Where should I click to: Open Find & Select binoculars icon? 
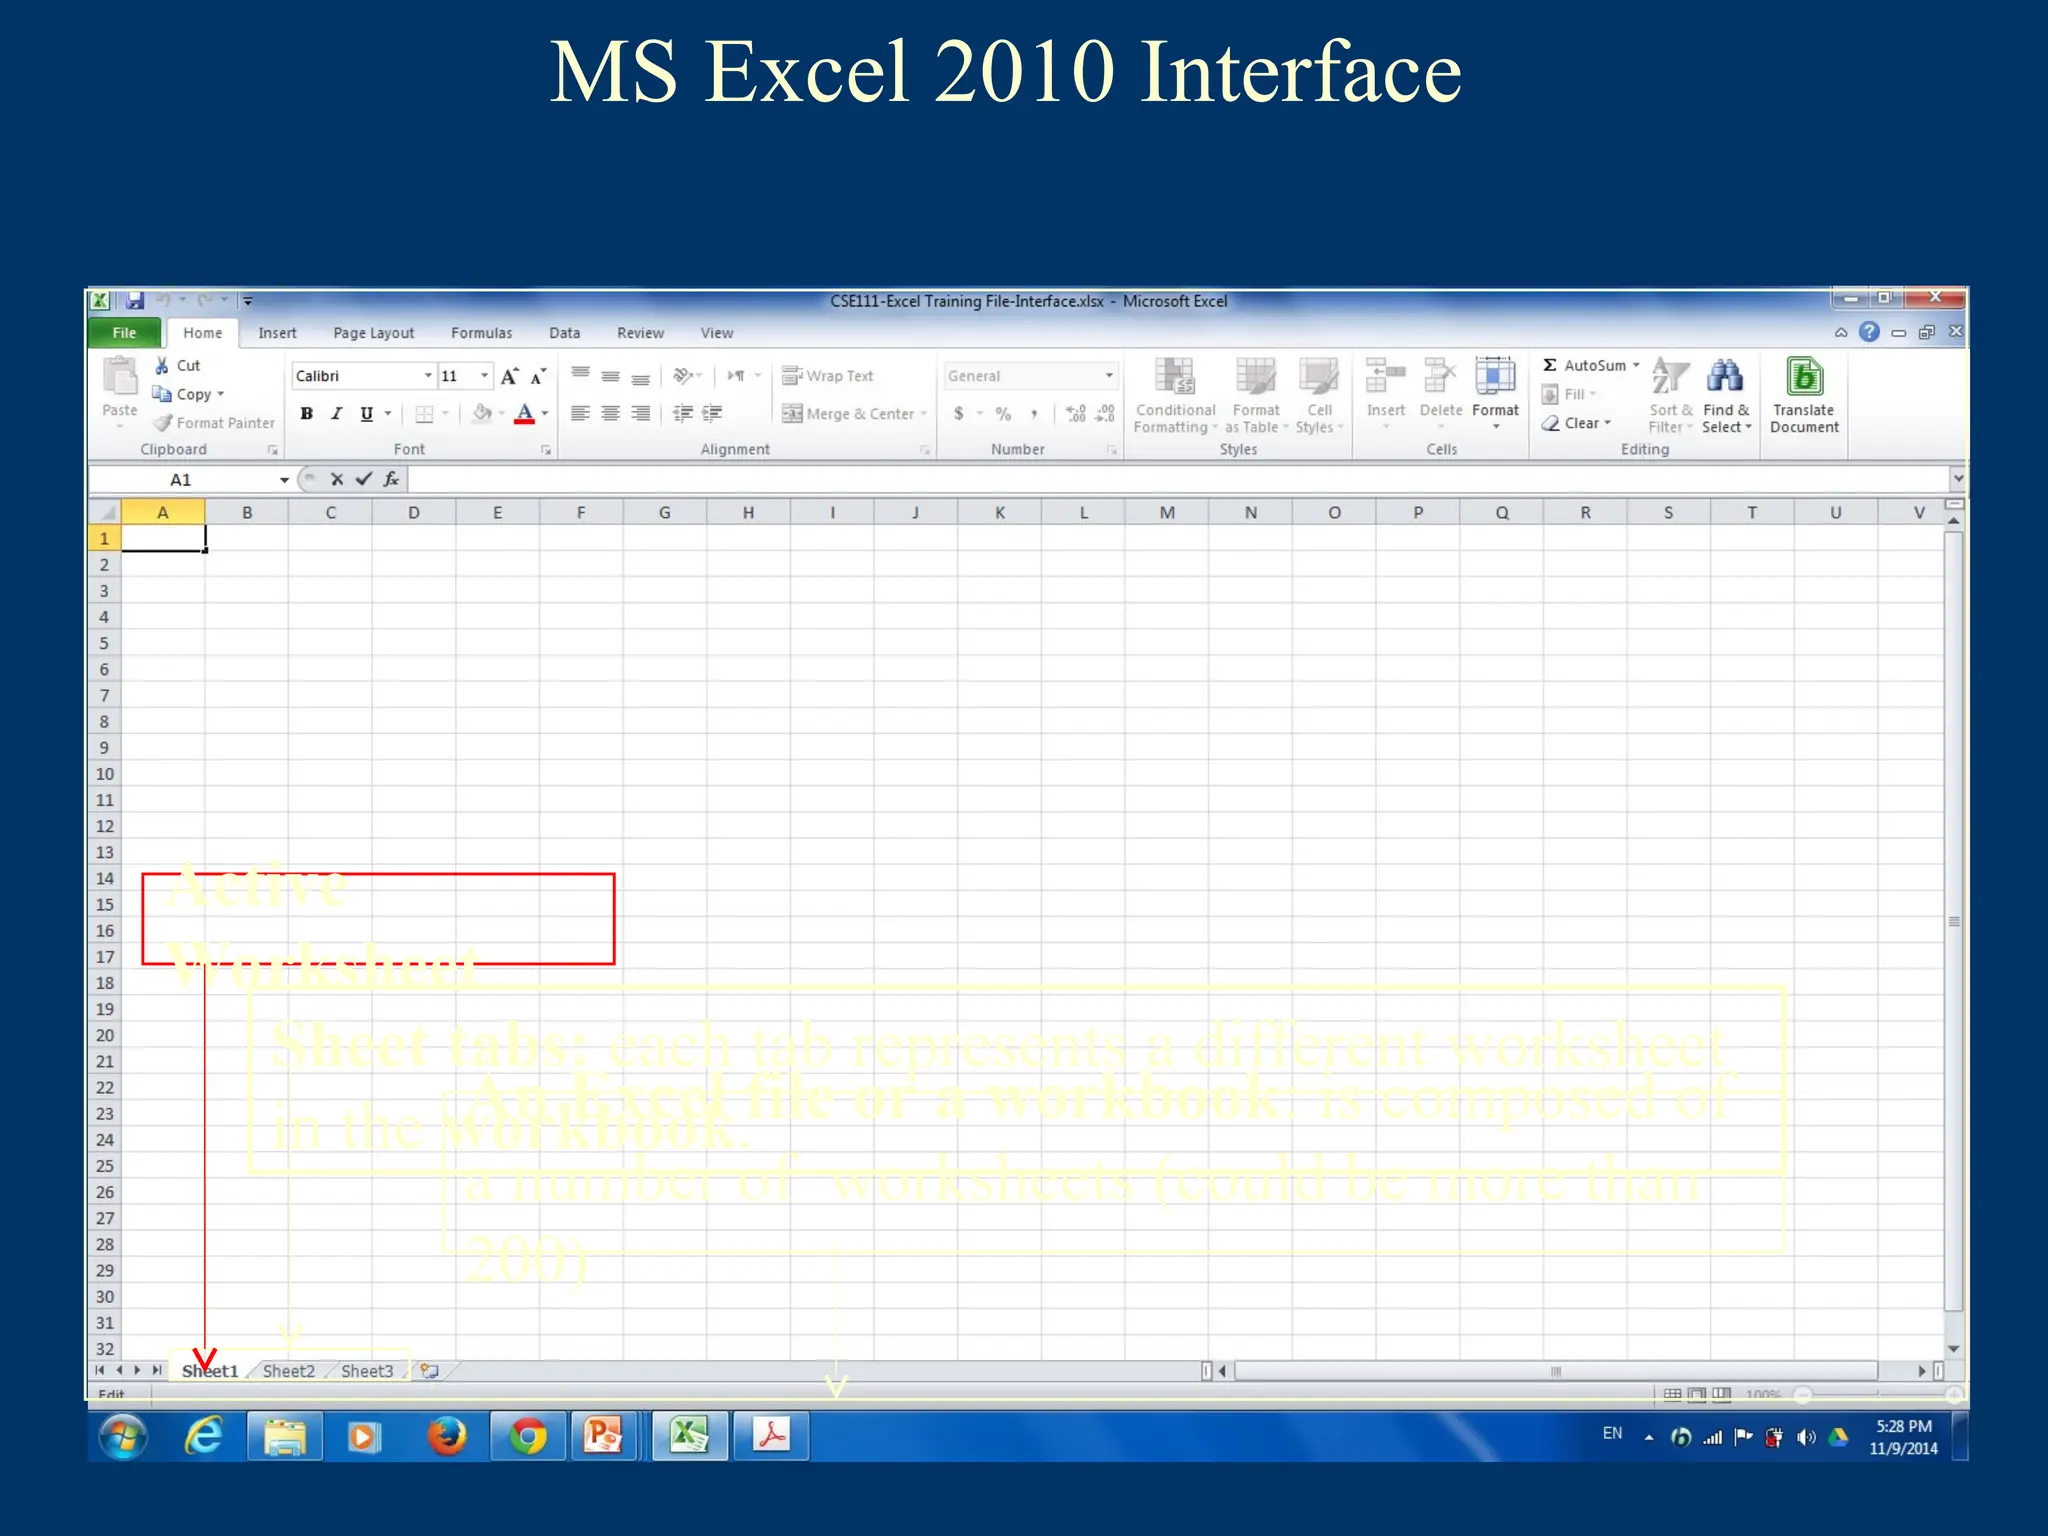(1725, 377)
